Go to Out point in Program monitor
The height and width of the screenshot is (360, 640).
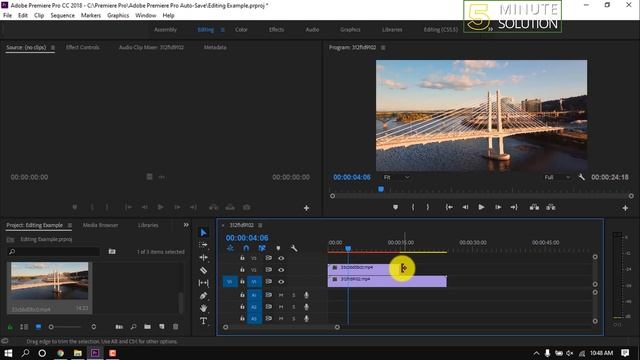point(514,207)
